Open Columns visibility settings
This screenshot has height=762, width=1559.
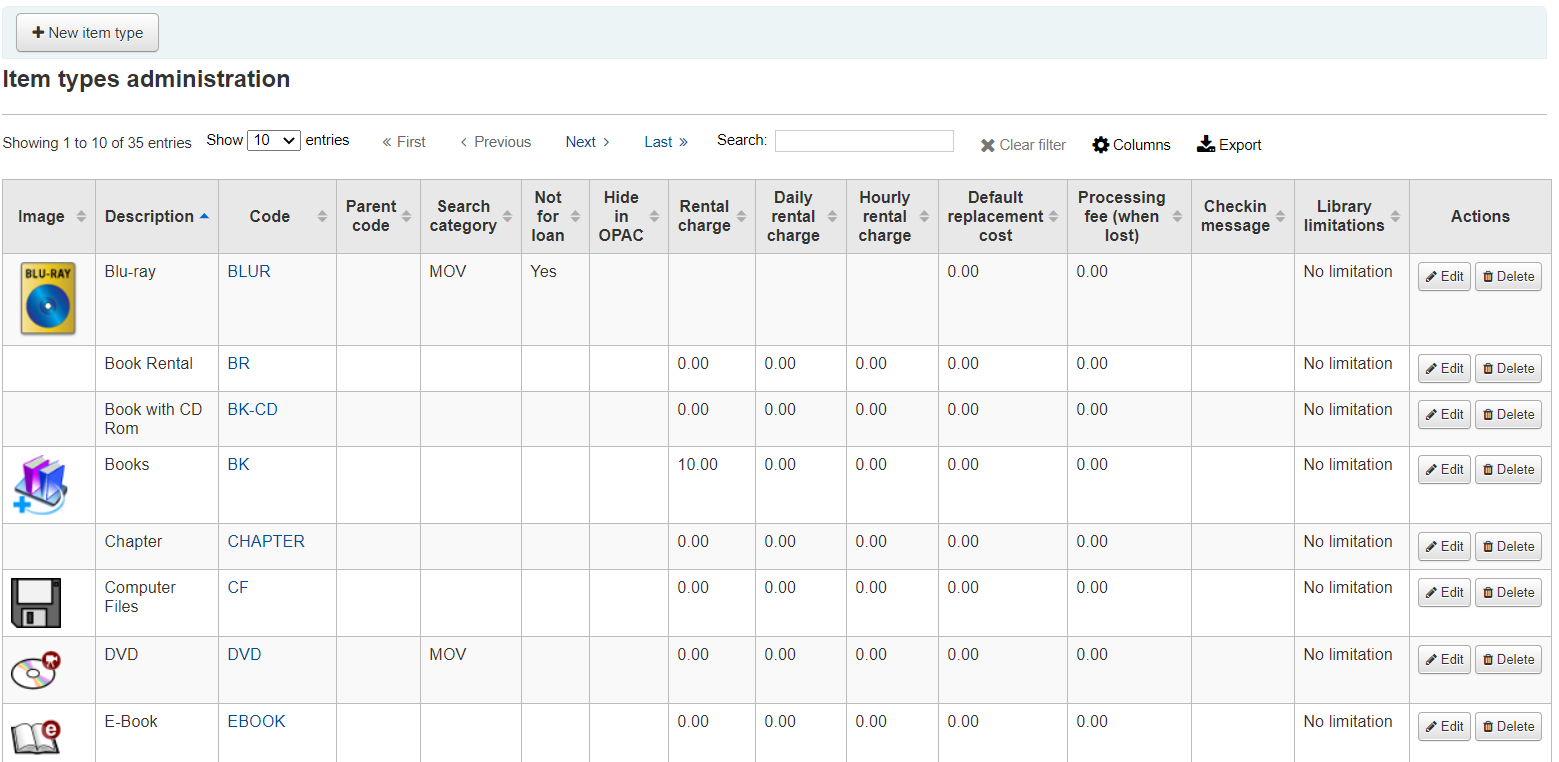[1131, 145]
